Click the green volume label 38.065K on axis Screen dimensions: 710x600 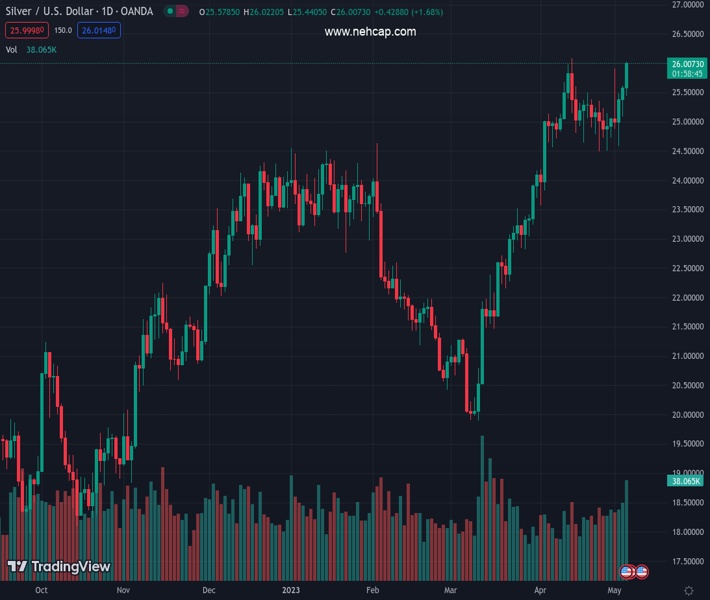(686, 481)
